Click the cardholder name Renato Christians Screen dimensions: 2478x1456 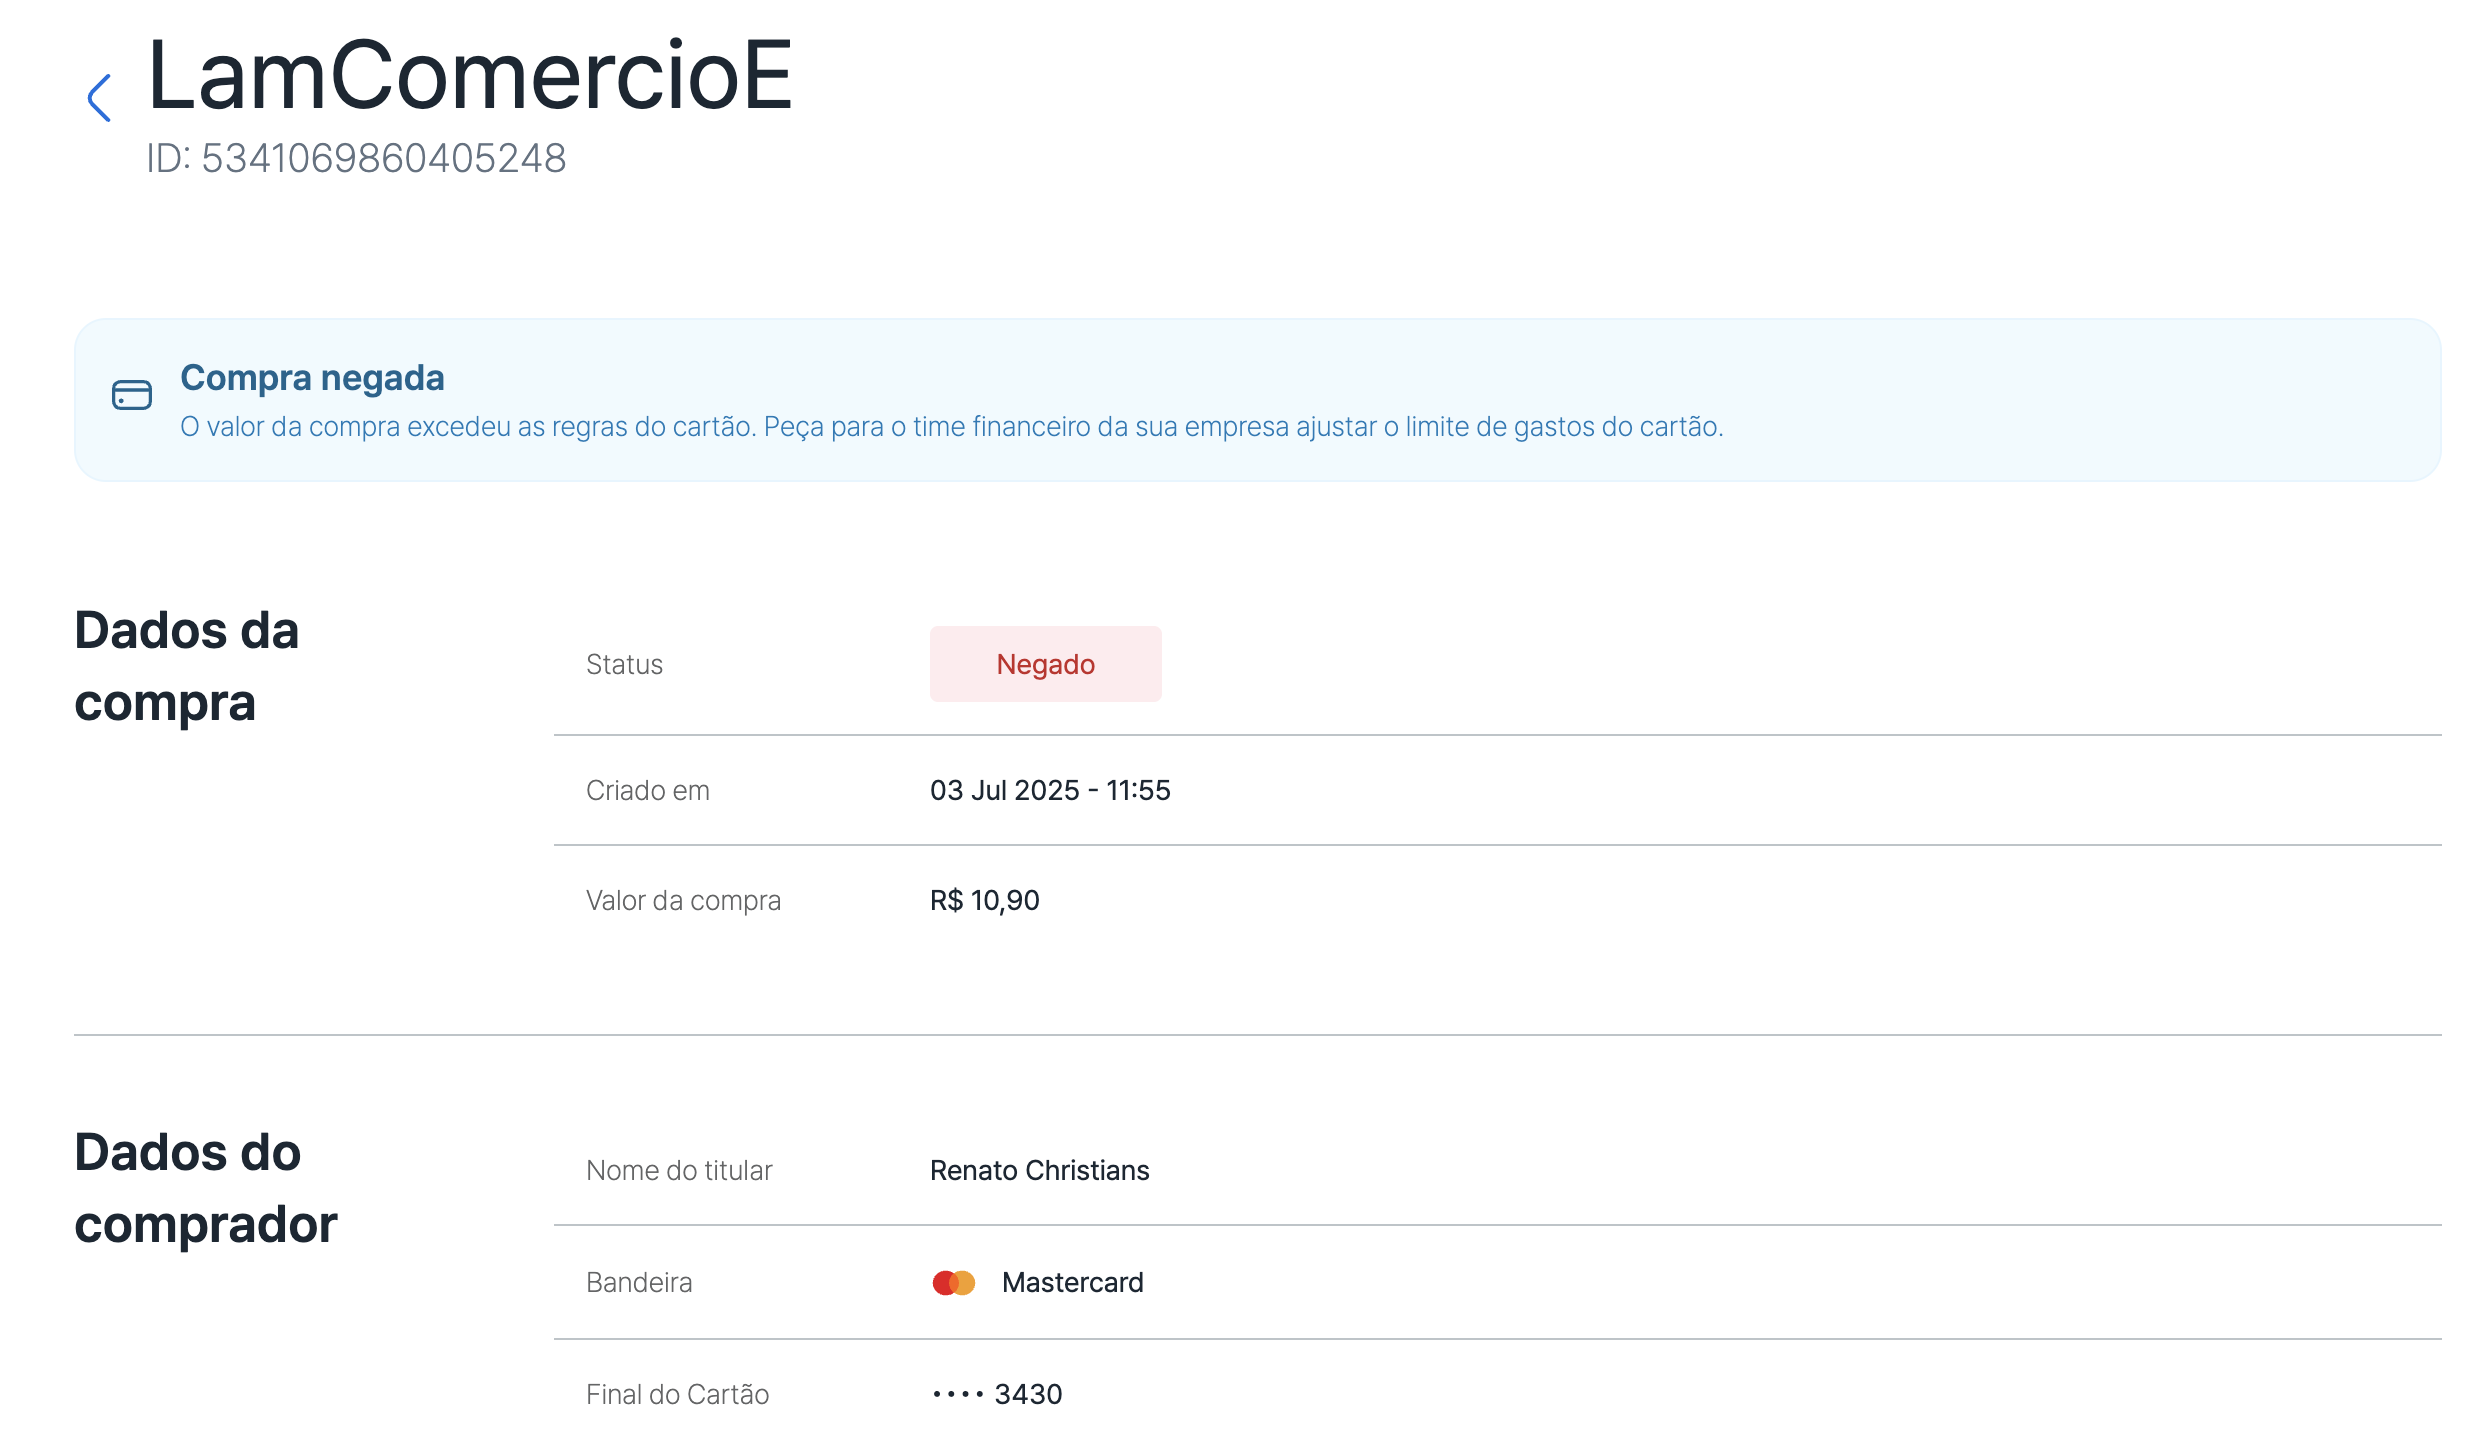tap(1040, 1170)
